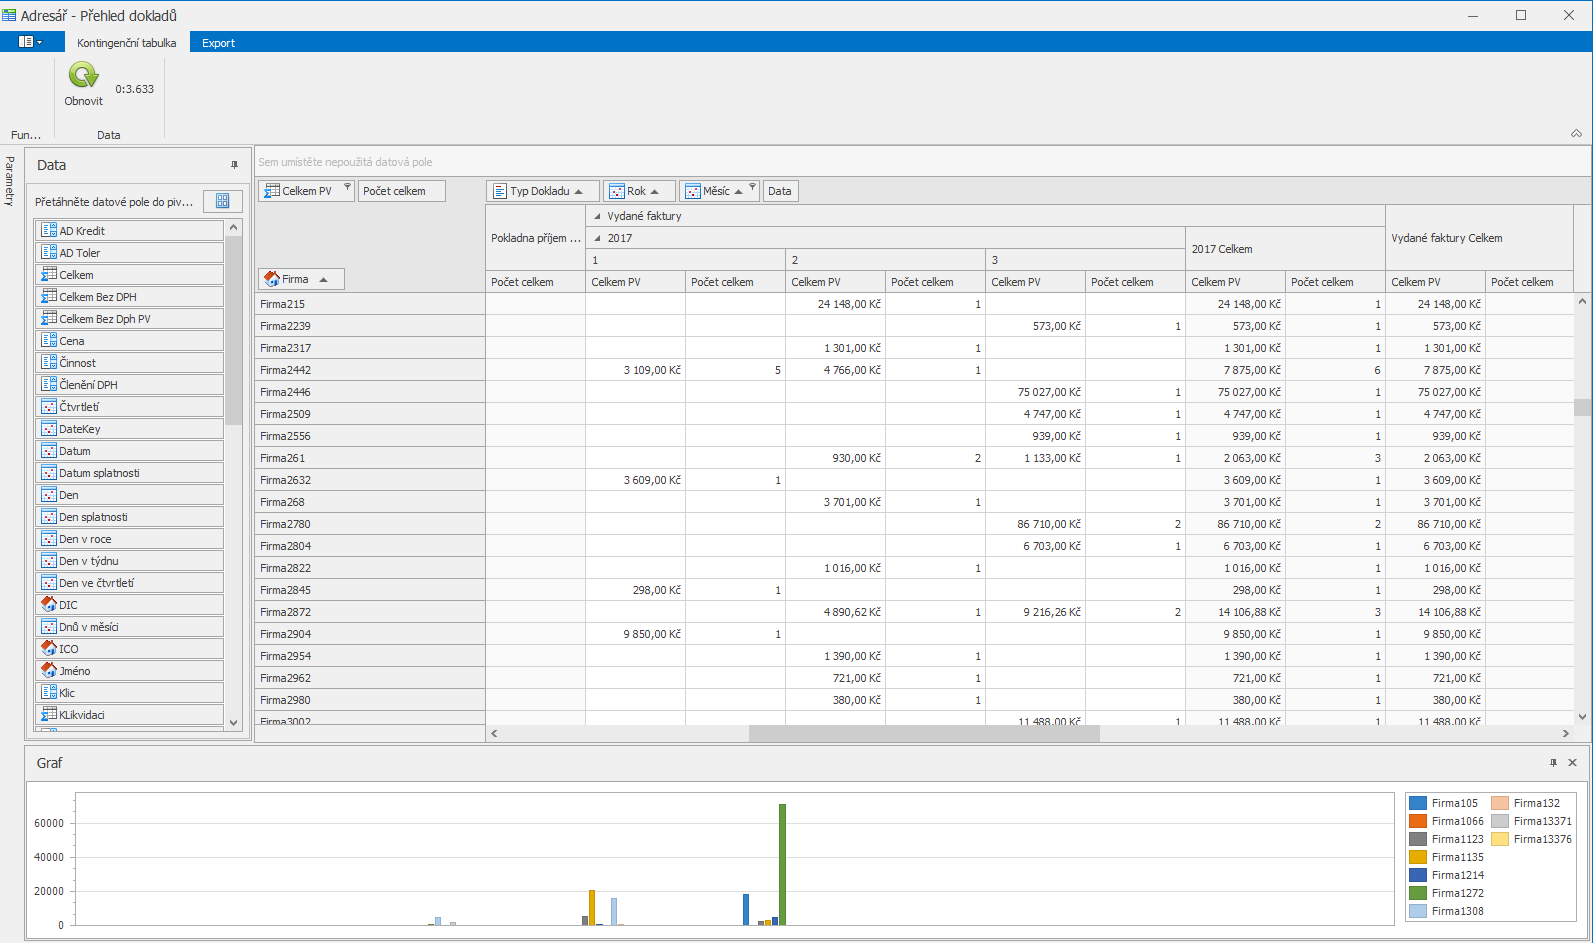
Task: Open the Parametry side panel tab
Action: point(10,181)
